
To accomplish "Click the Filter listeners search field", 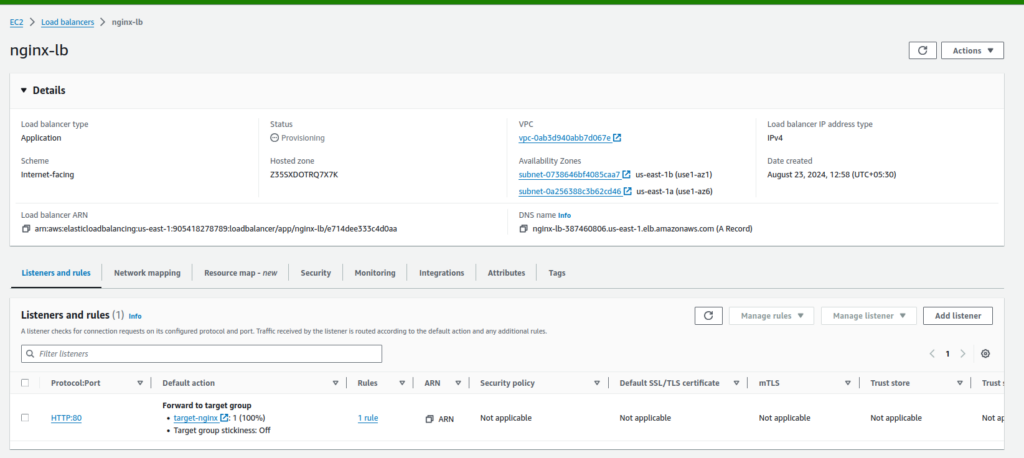I will click(x=202, y=354).
